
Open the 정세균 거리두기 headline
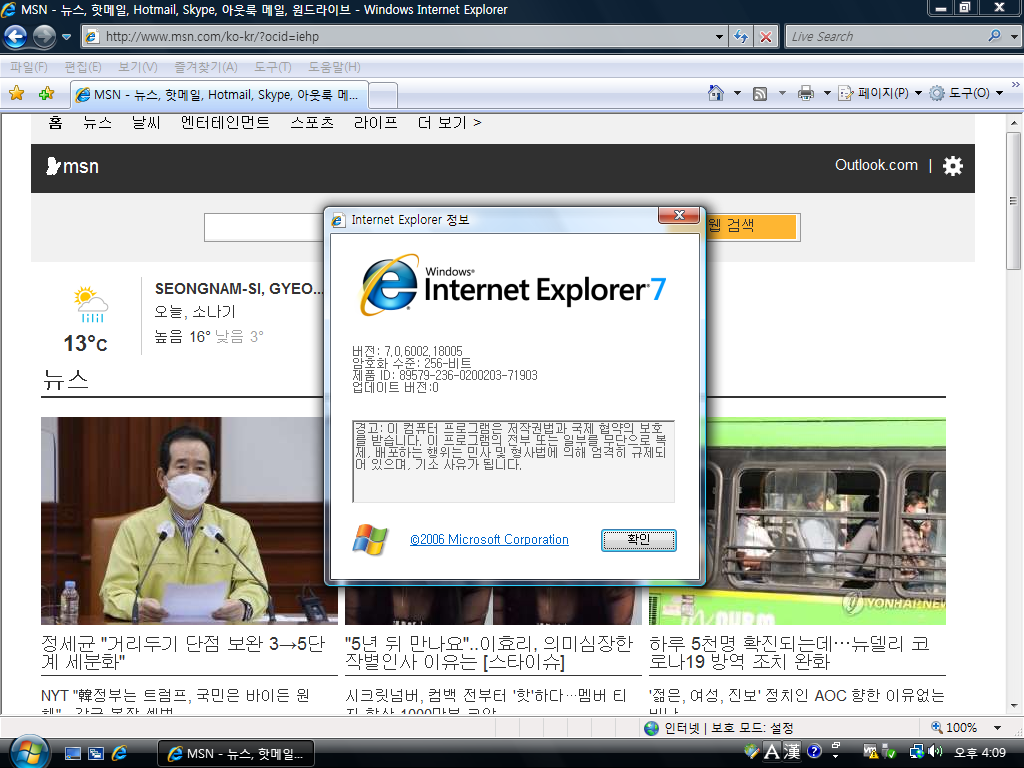pos(183,652)
